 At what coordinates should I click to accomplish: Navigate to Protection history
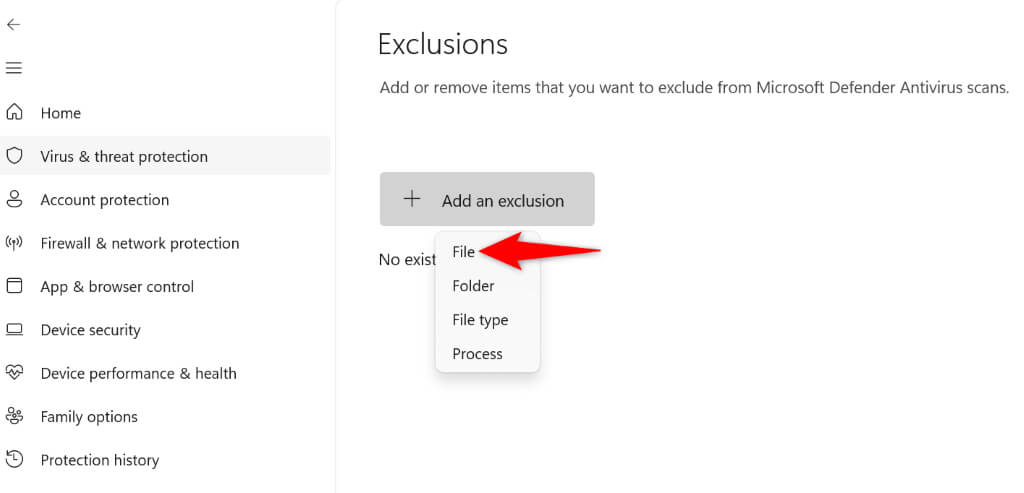point(99,460)
